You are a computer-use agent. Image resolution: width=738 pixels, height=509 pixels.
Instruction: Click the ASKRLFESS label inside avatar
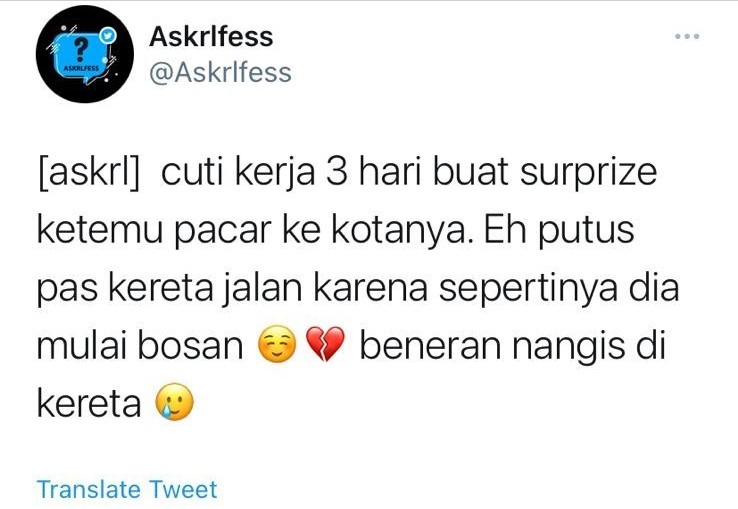81,68
